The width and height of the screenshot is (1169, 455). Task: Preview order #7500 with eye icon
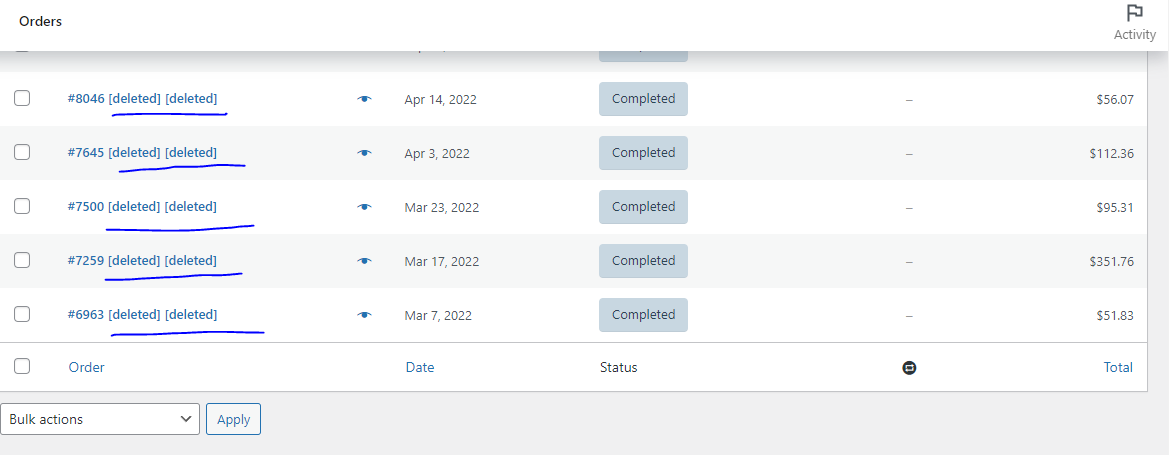point(364,207)
